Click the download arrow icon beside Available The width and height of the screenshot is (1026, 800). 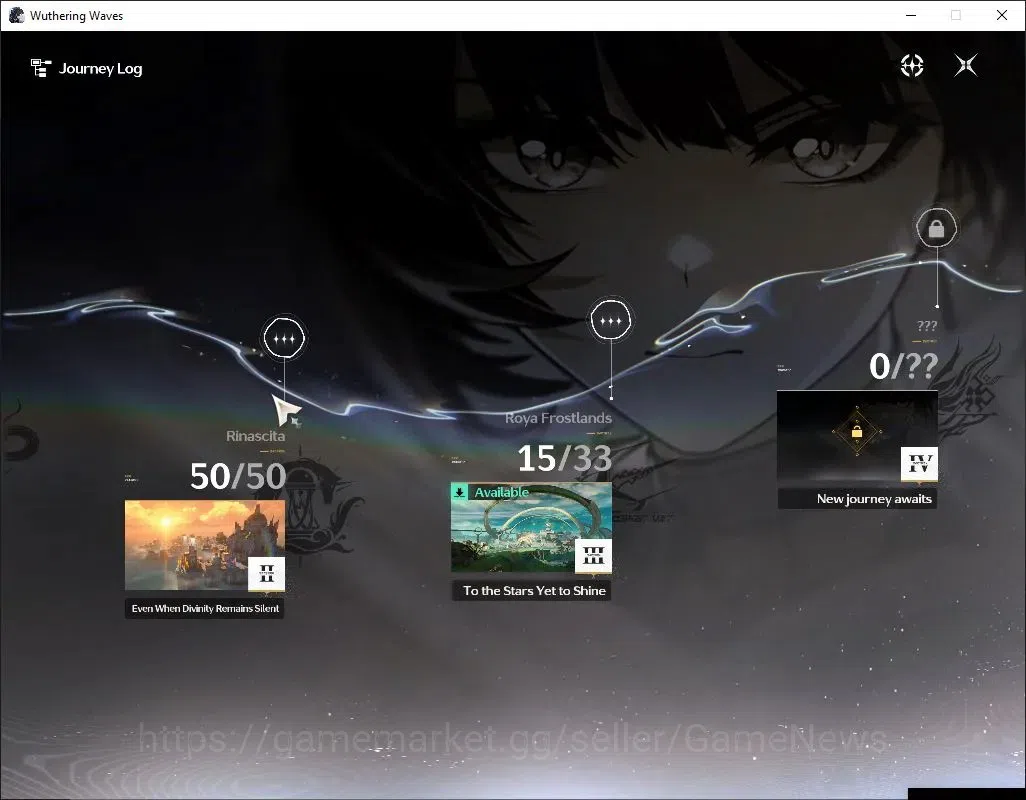(x=459, y=492)
